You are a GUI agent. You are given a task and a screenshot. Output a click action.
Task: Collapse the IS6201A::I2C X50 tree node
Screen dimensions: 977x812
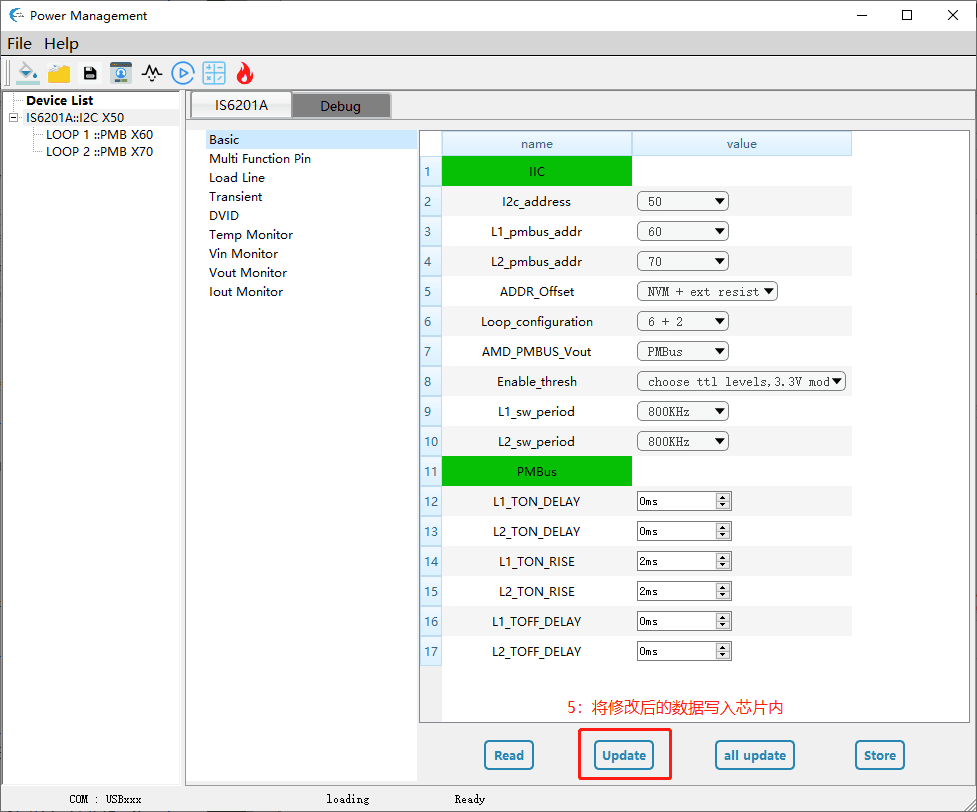pyautogui.click(x=13, y=118)
